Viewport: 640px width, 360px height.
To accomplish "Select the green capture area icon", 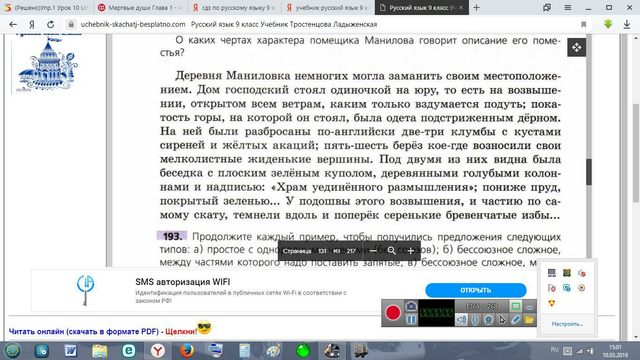I will click(x=516, y=306).
